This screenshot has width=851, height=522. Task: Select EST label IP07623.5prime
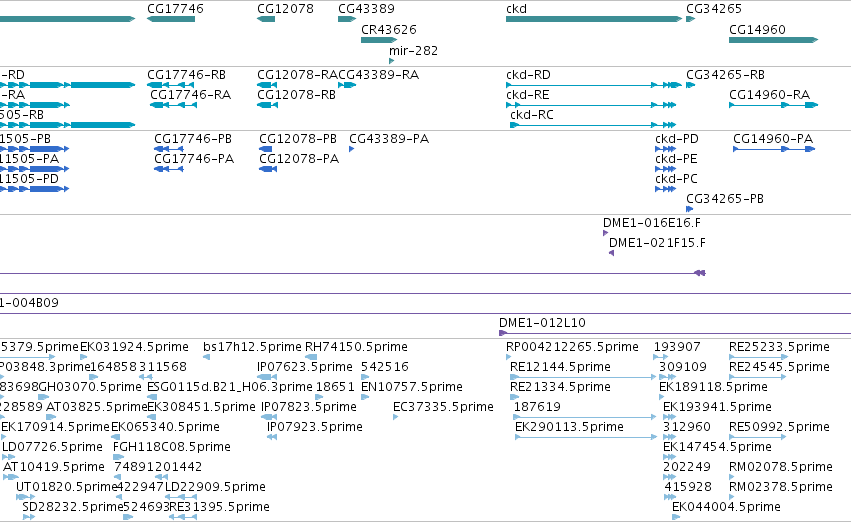(304, 366)
